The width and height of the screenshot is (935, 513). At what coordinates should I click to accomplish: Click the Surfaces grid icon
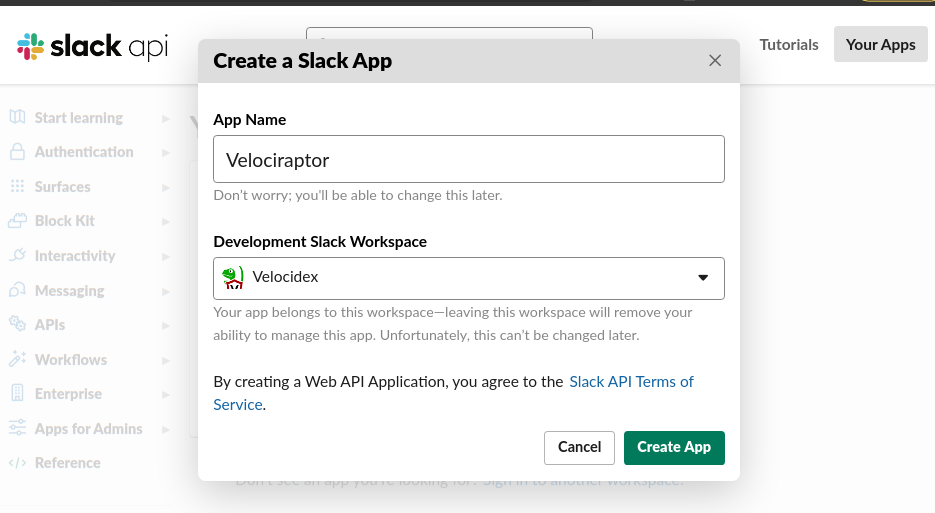(x=17, y=187)
